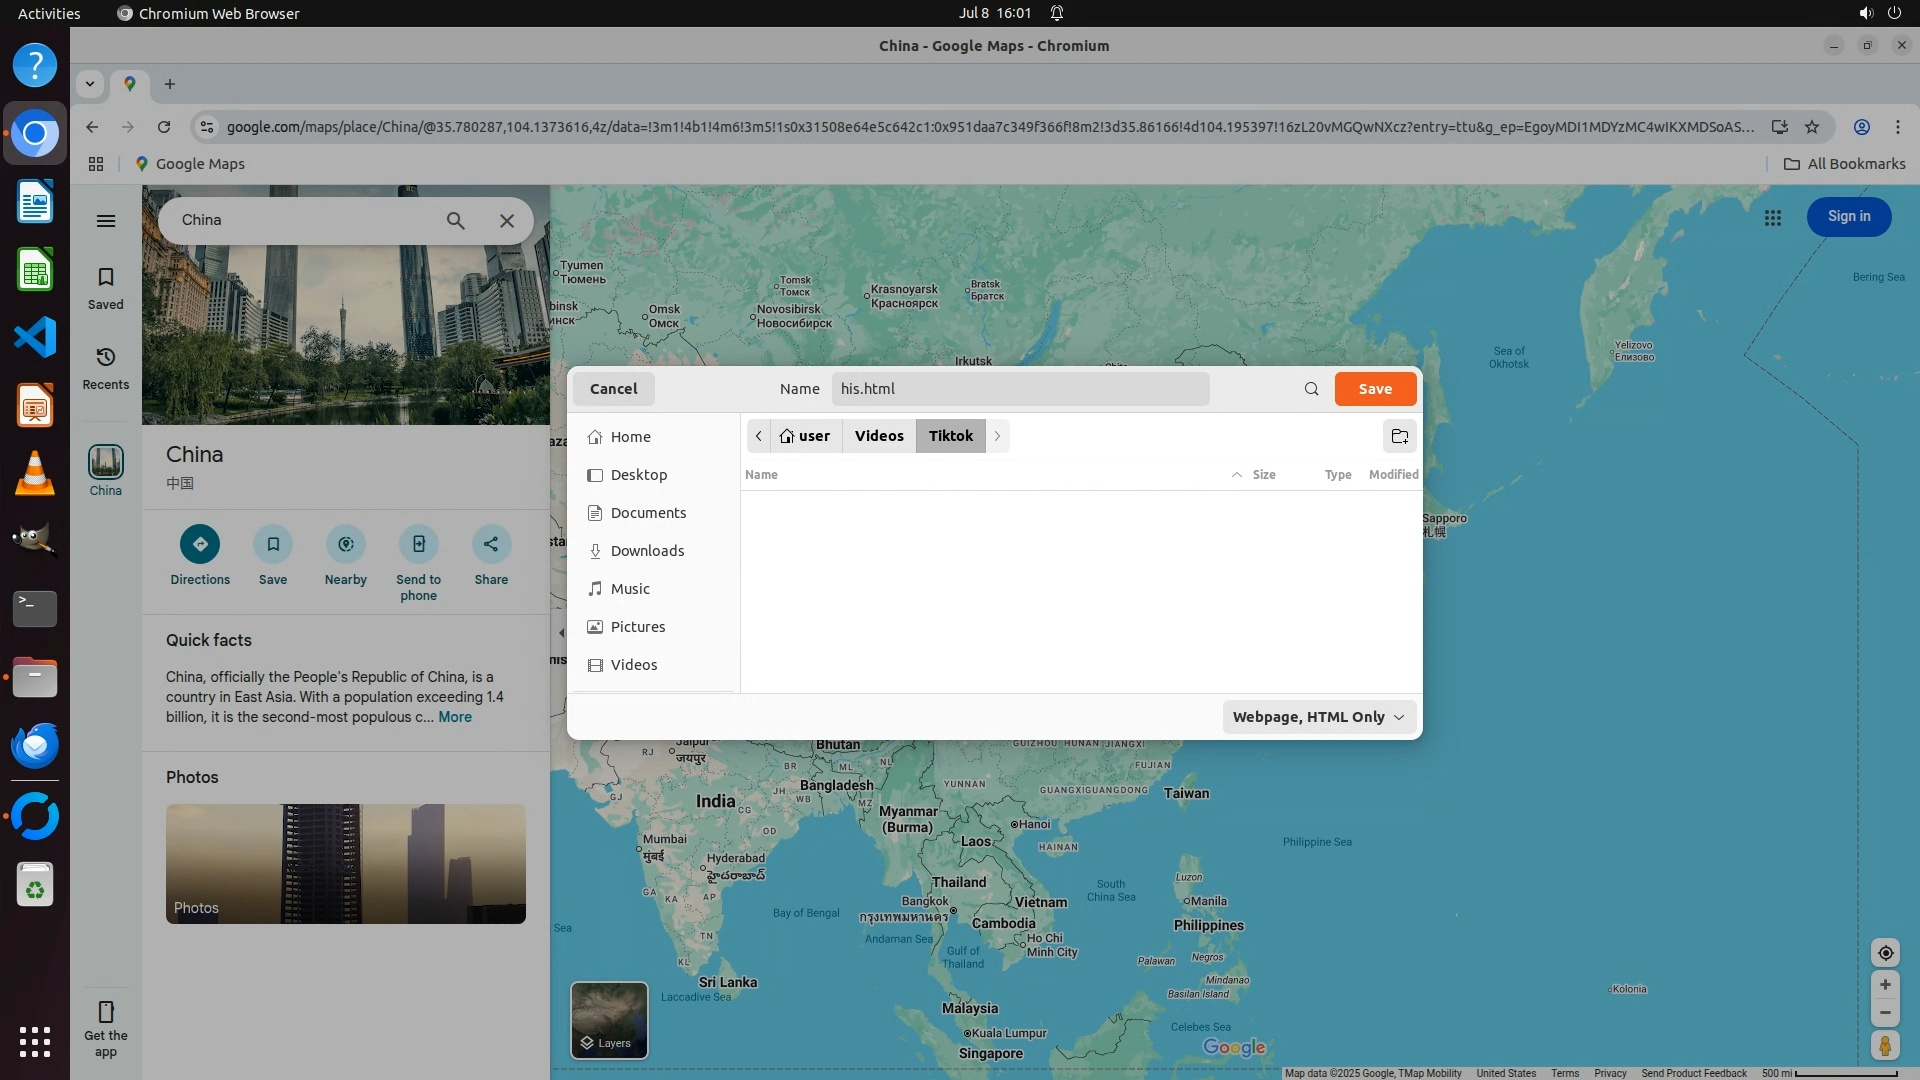This screenshot has width=1920, height=1080.
Task: Click the Directions icon for China
Action: (x=200, y=544)
